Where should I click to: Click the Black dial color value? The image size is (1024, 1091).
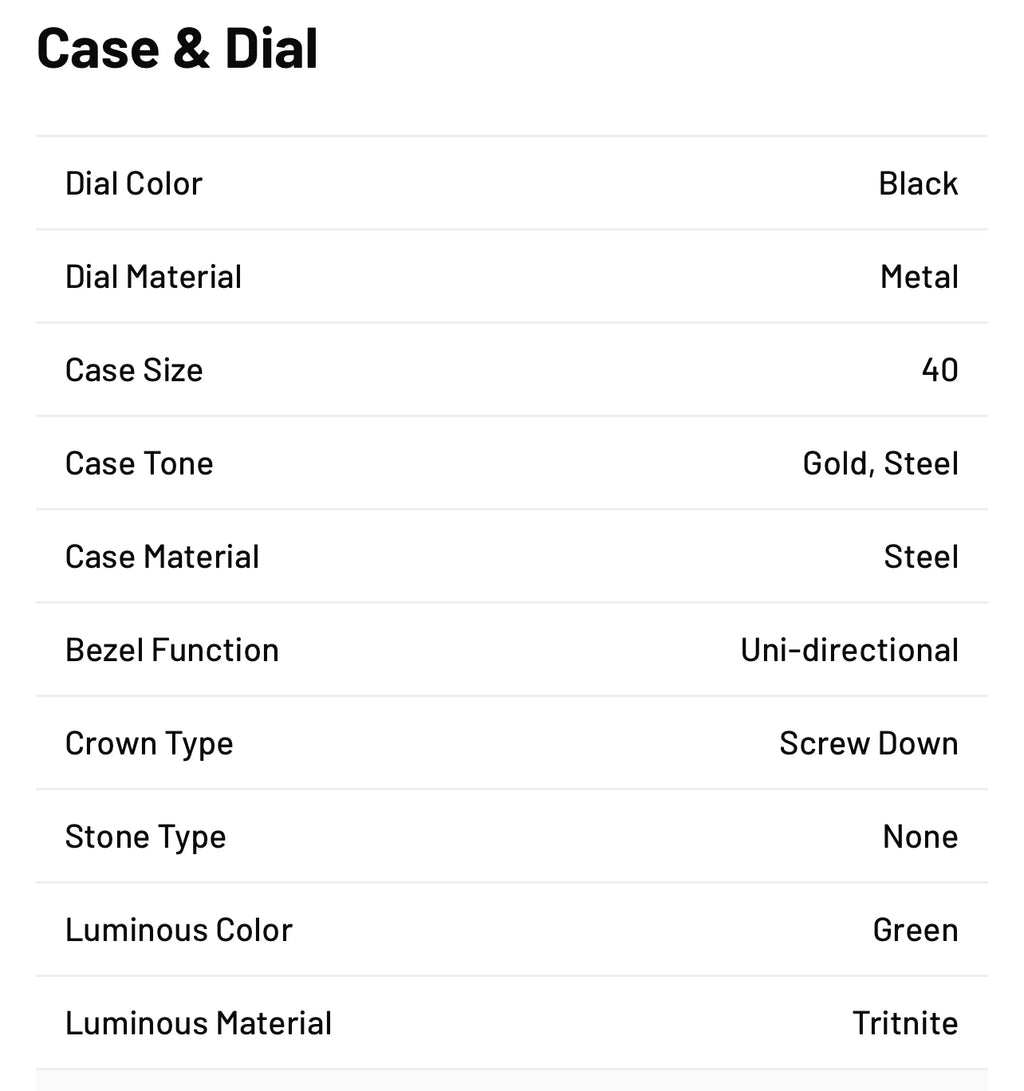[918, 184]
